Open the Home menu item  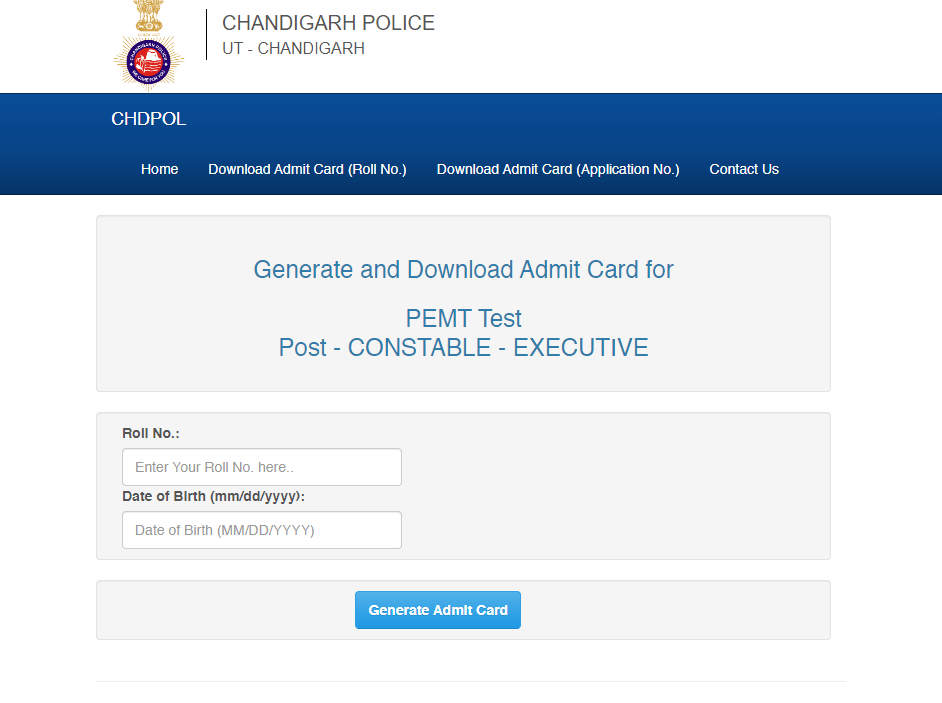[x=159, y=169]
